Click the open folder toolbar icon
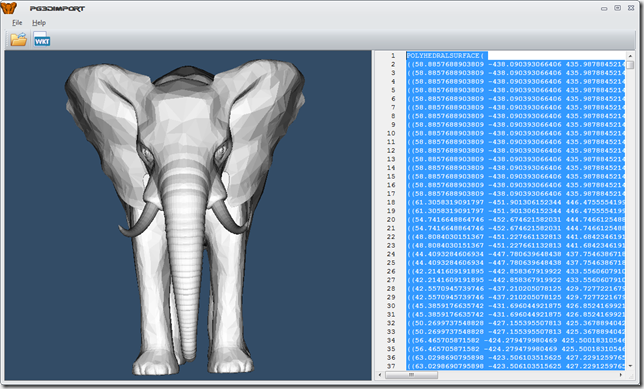Image resolution: width=644 pixels, height=389 pixels. click(18, 39)
